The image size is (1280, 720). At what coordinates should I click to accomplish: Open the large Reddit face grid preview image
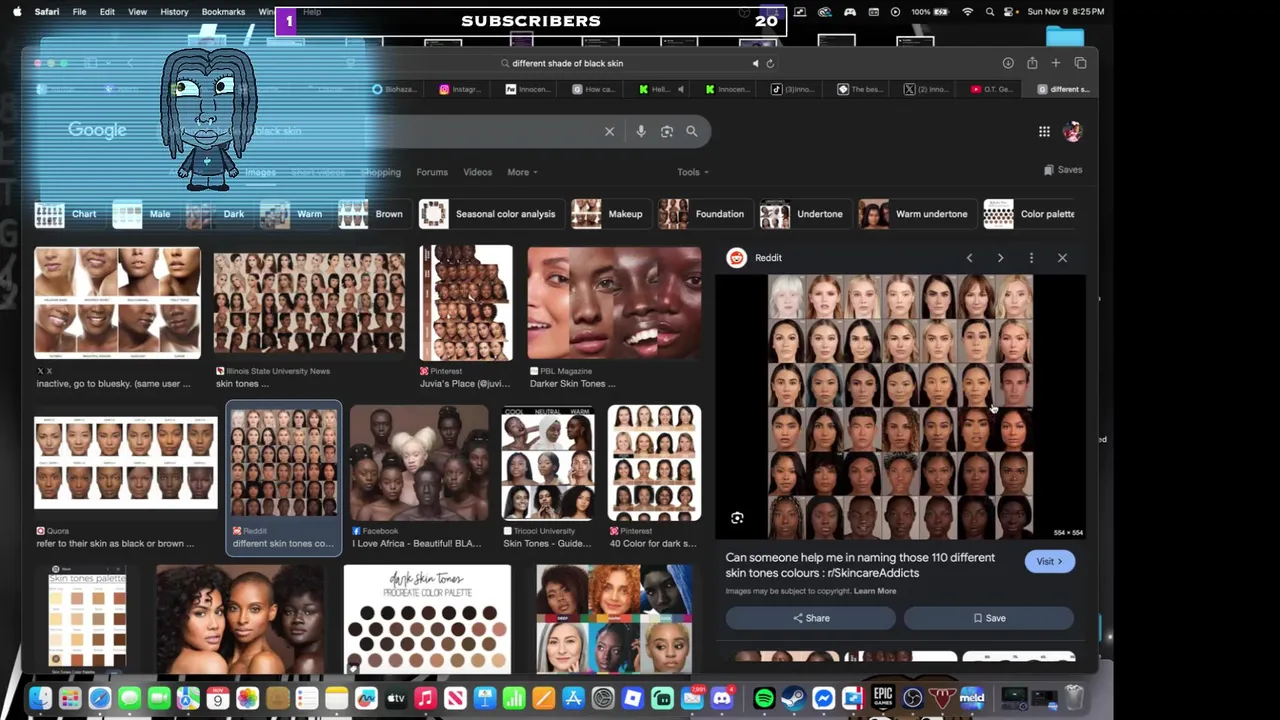click(900, 407)
